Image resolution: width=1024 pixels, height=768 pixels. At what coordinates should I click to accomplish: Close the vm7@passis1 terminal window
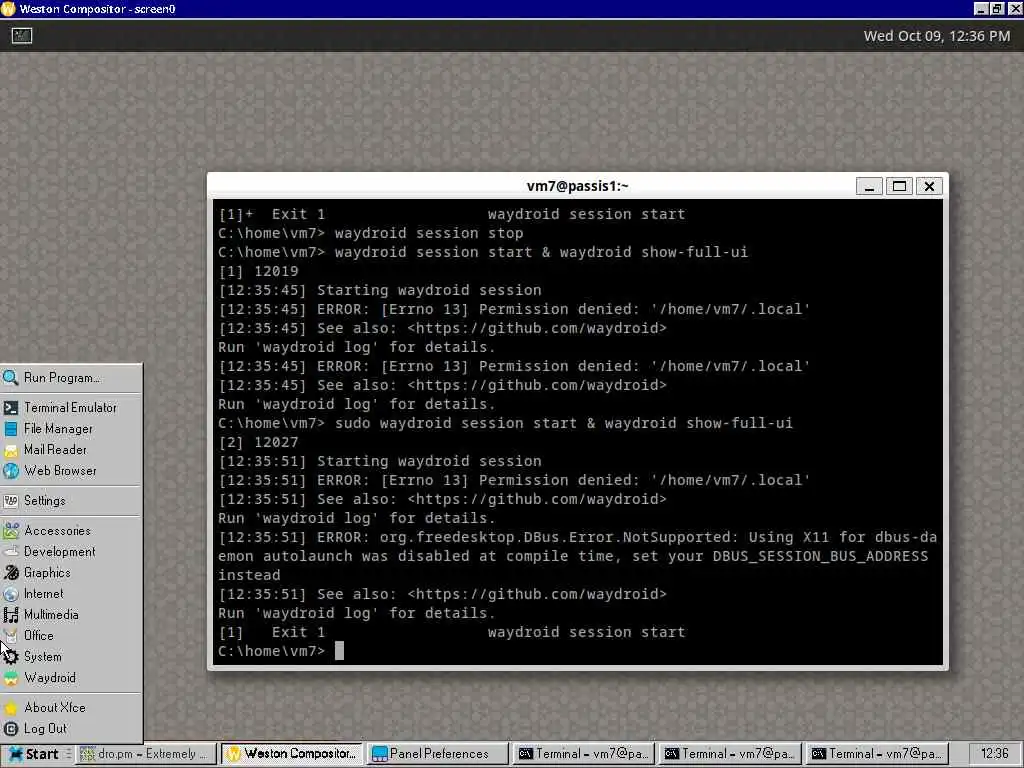click(x=929, y=186)
